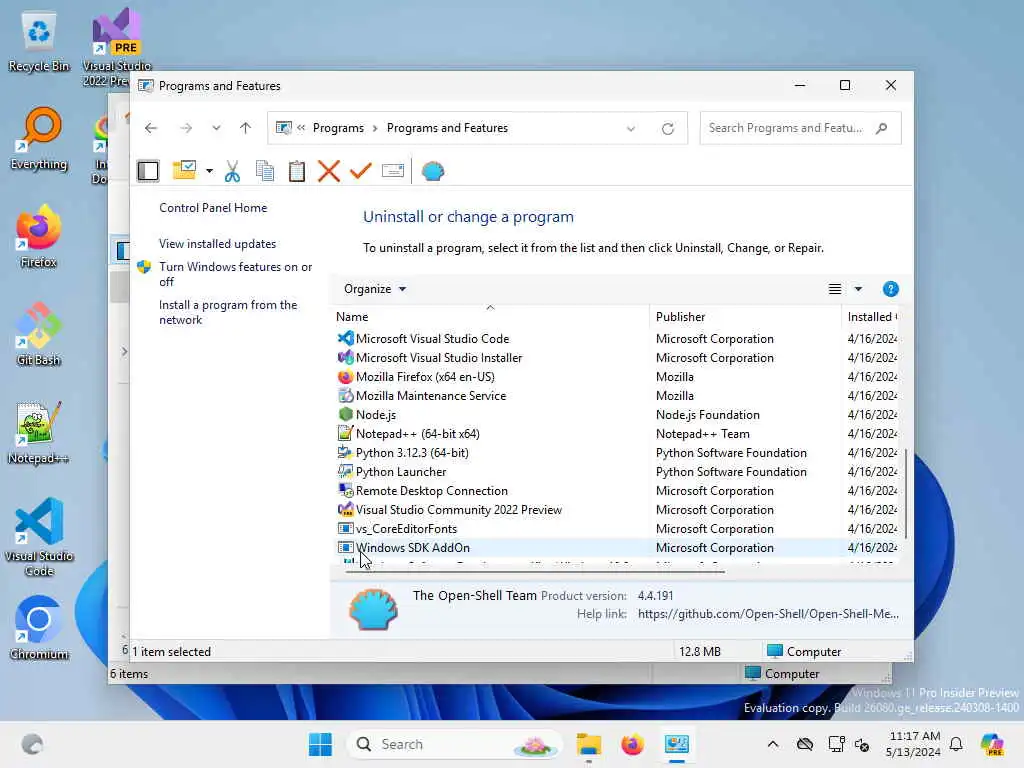Refresh the Programs and Features list

click(x=667, y=129)
